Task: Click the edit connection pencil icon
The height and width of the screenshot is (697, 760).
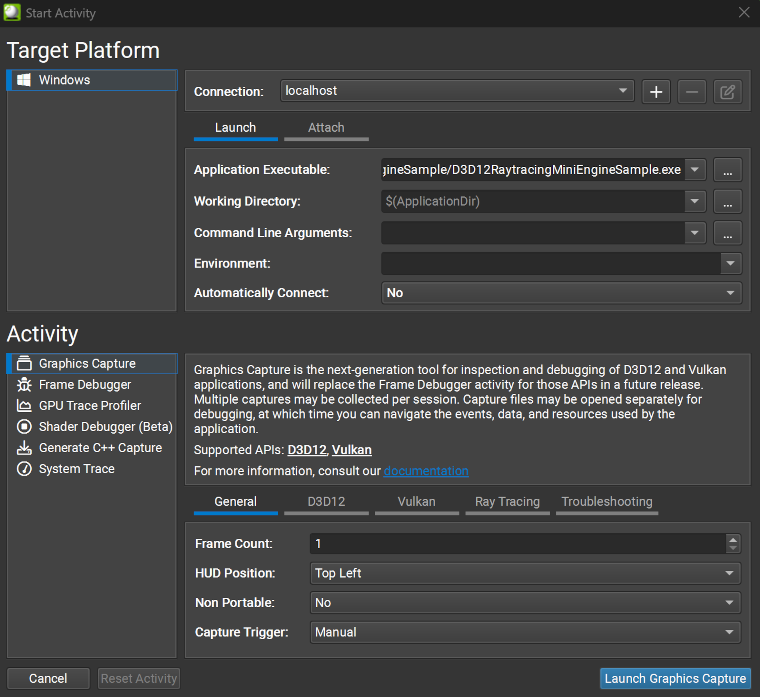Action: pyautogui.click(x=727, y=92)
